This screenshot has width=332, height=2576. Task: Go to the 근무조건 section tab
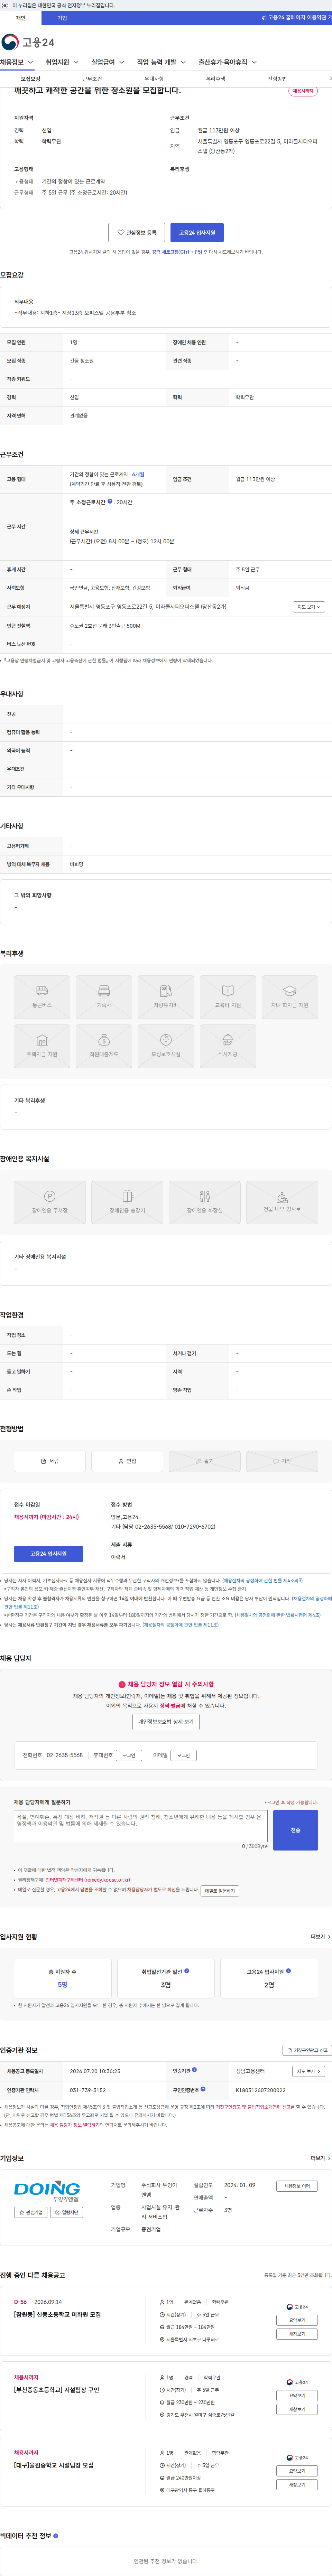[92, 79]
